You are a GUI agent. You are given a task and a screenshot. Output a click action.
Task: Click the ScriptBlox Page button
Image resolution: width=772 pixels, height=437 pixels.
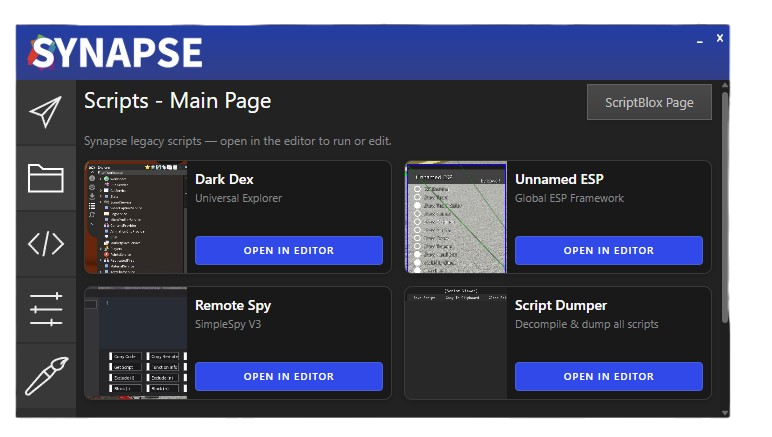649,102
